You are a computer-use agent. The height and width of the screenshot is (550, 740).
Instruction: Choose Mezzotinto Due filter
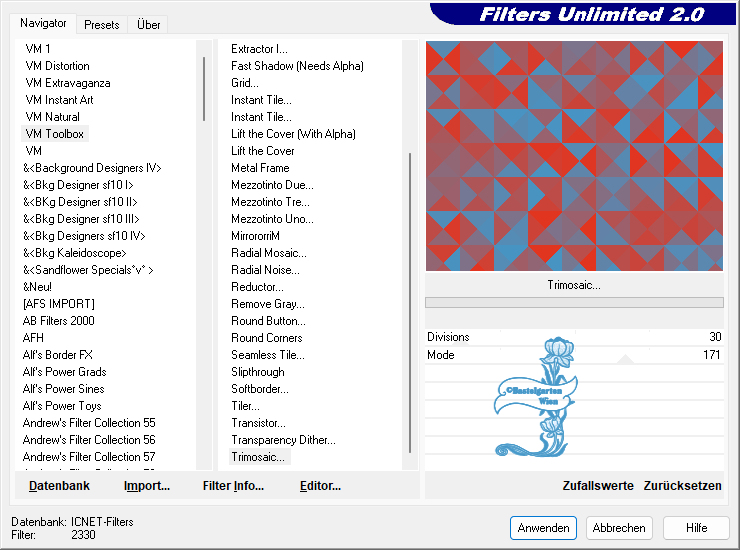pyautogui.click(x=272, y=185)
